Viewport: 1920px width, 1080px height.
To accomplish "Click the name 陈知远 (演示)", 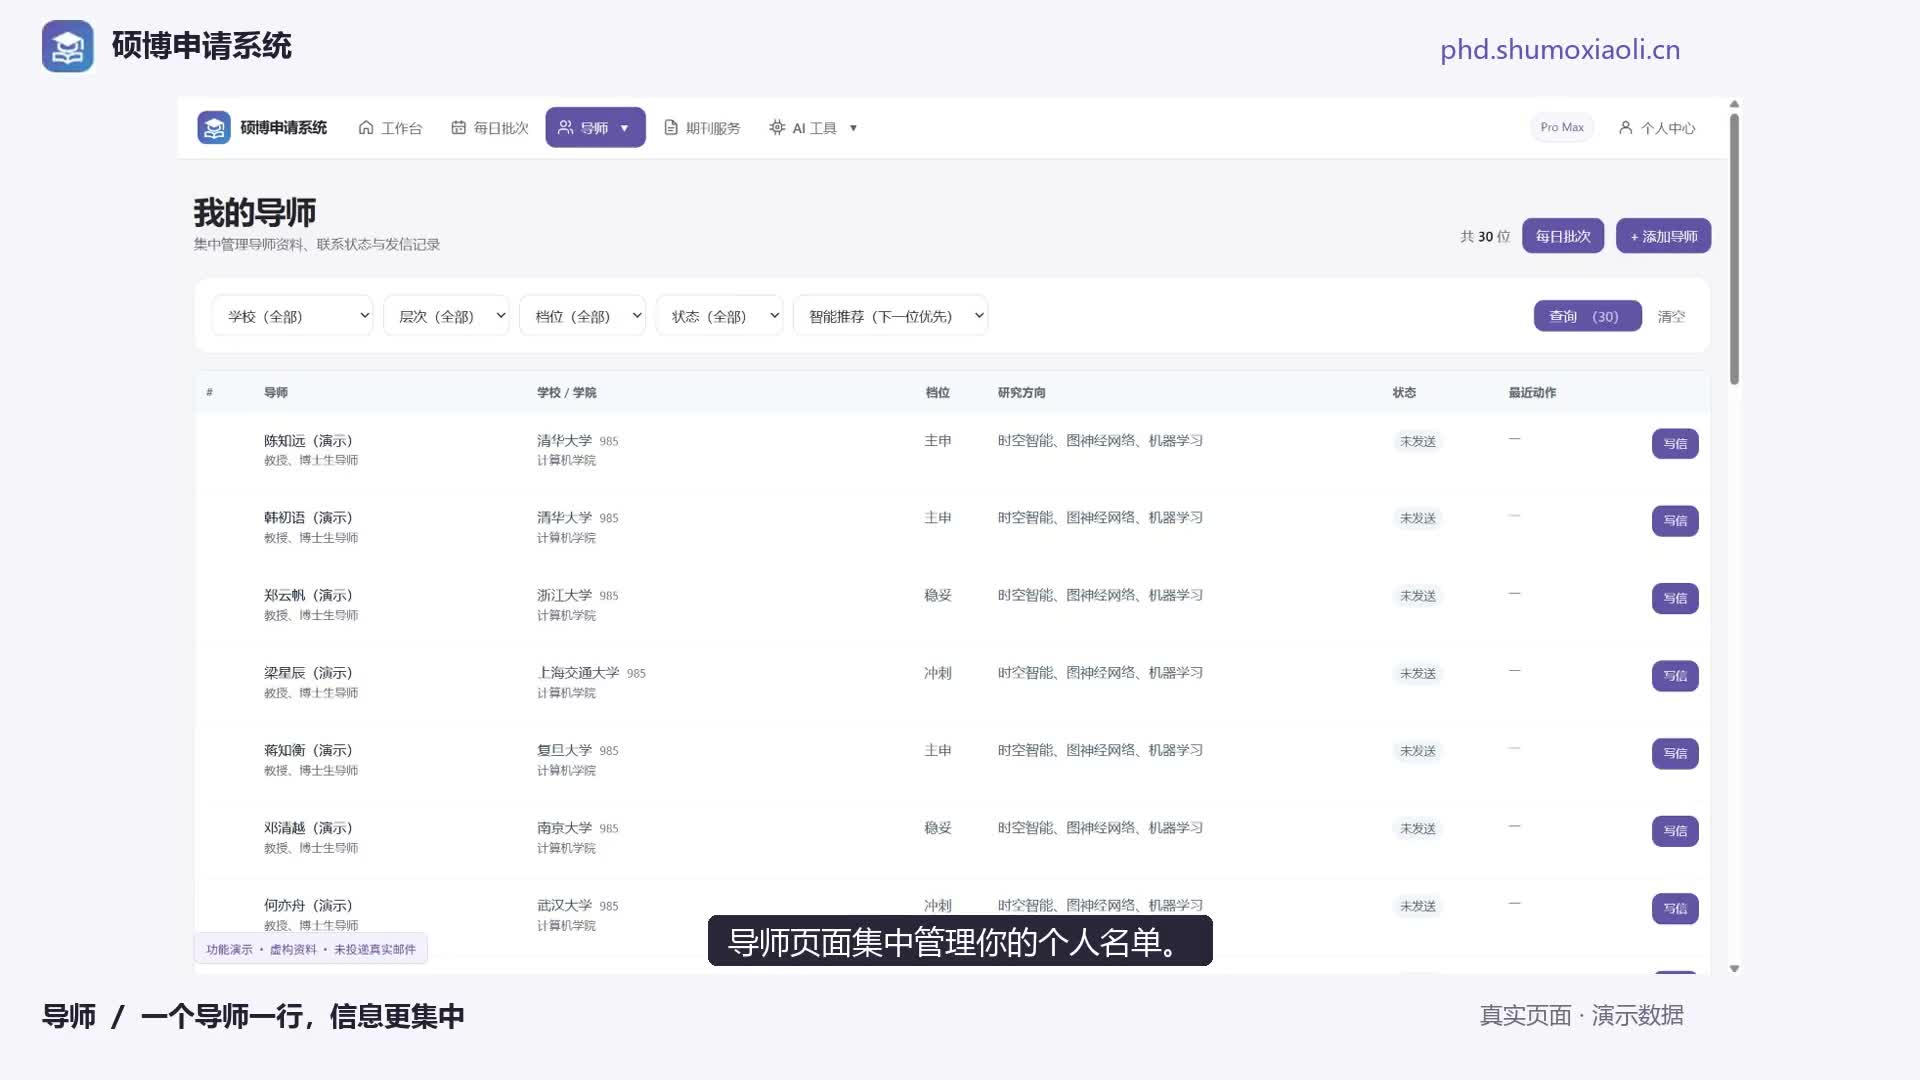I will pos(308,441).
